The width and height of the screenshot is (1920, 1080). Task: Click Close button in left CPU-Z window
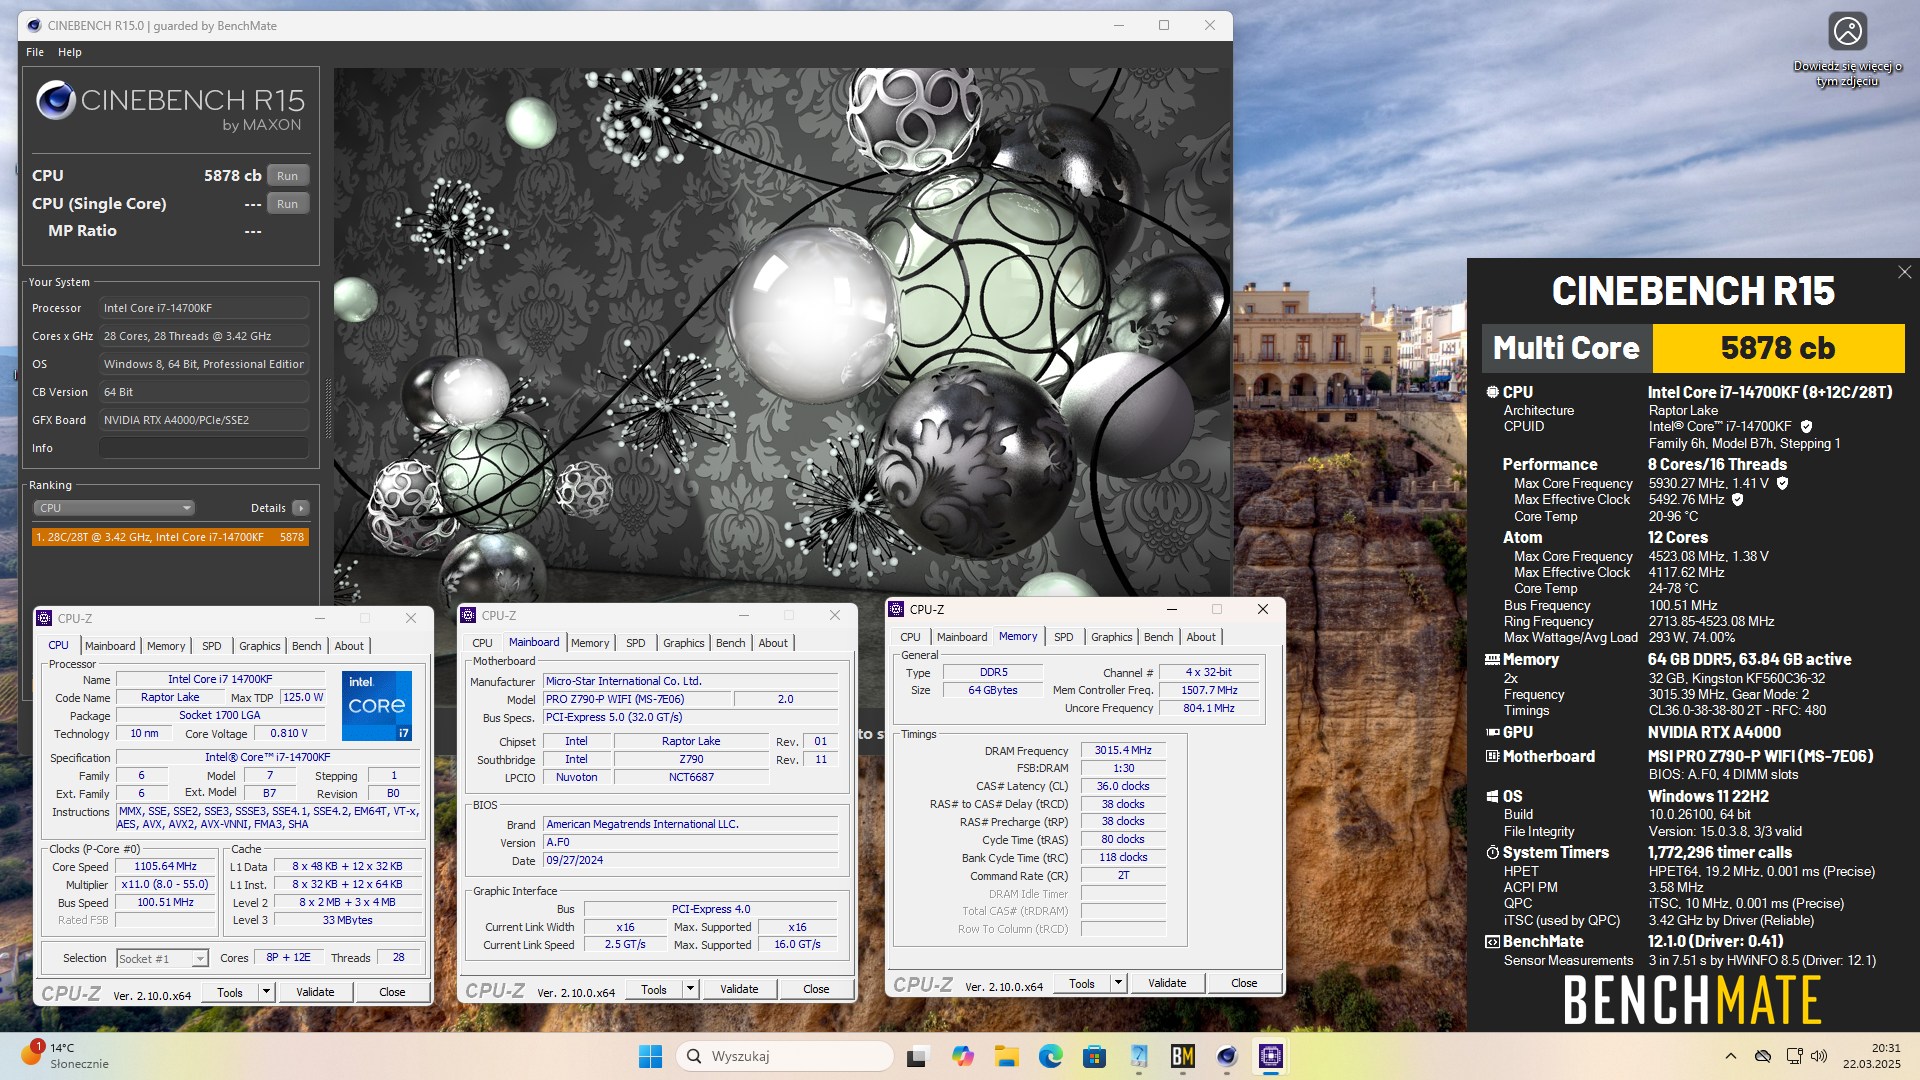(392, 992)
